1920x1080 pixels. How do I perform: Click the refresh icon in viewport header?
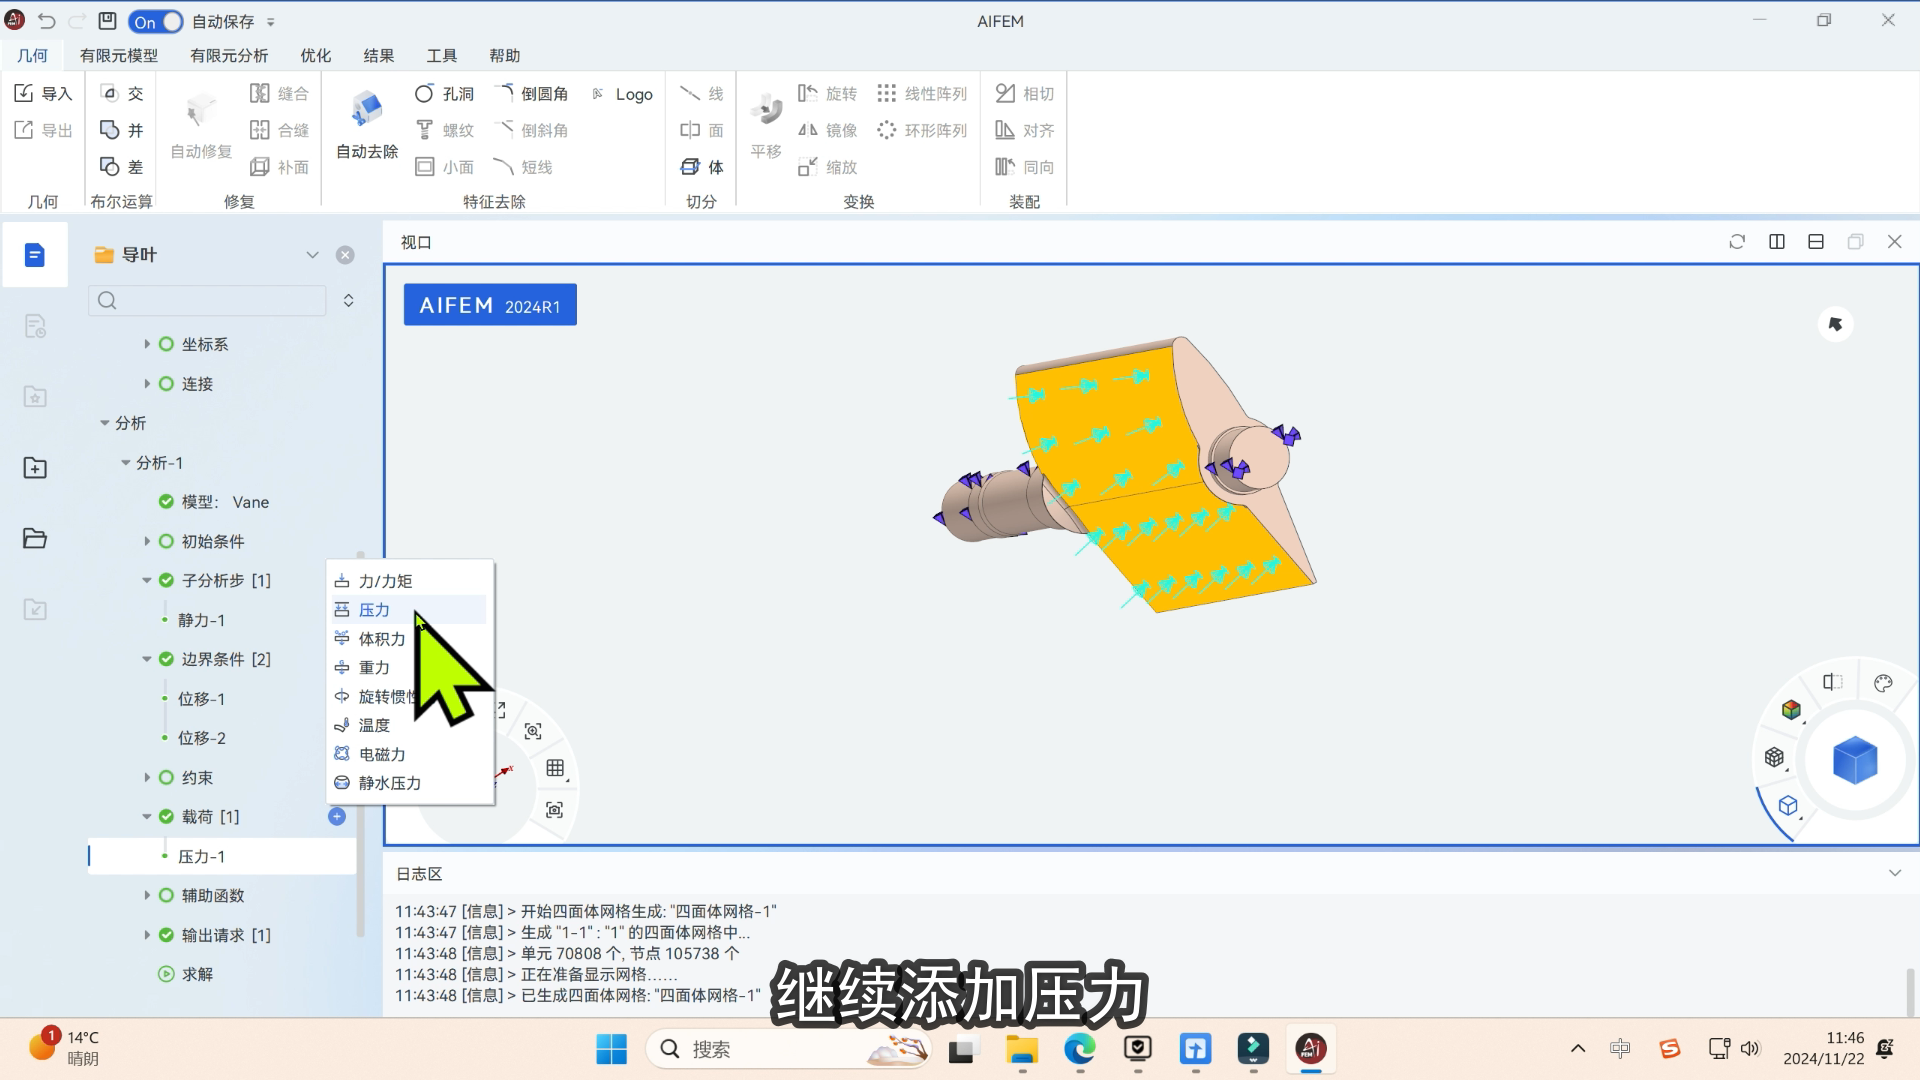[1737, 242]
